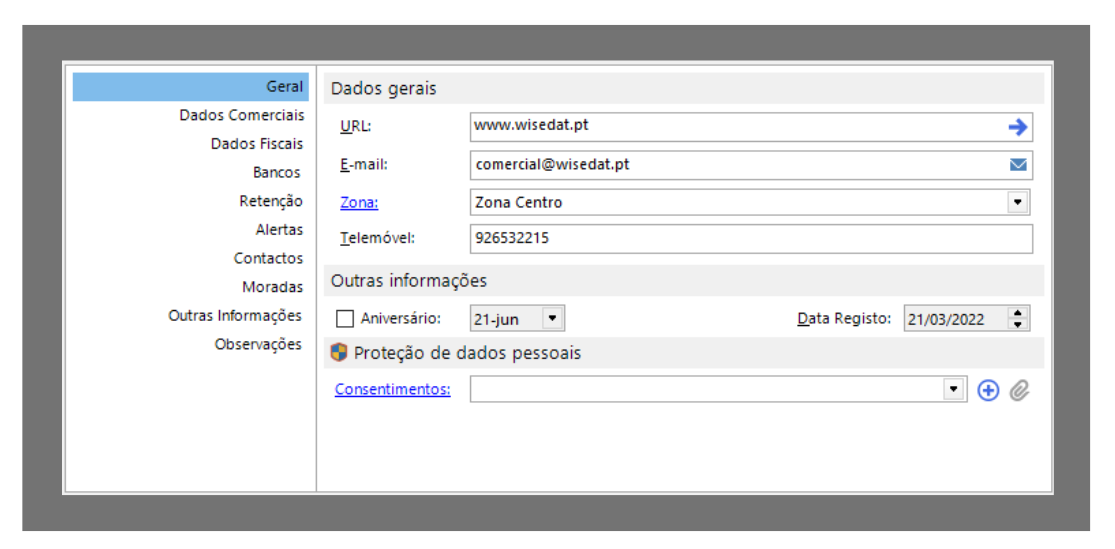Click the envelope icon to send e-mail

1018,165
